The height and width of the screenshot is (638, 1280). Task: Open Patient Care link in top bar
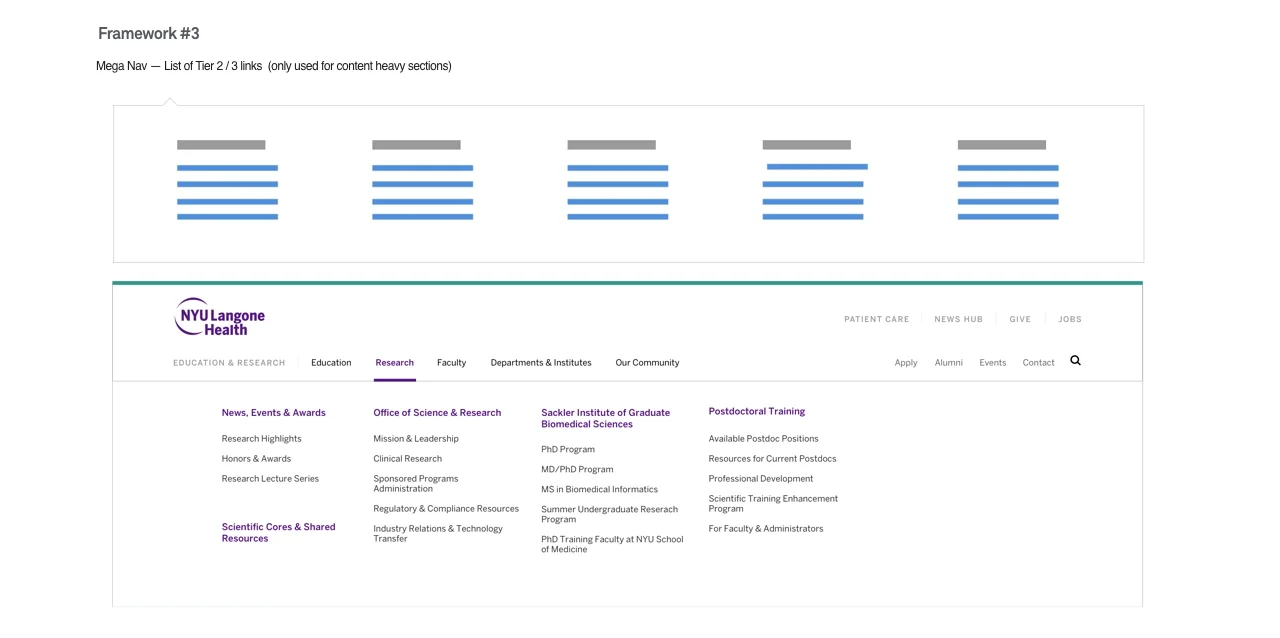pyautogui.click(x=876, y=320)
